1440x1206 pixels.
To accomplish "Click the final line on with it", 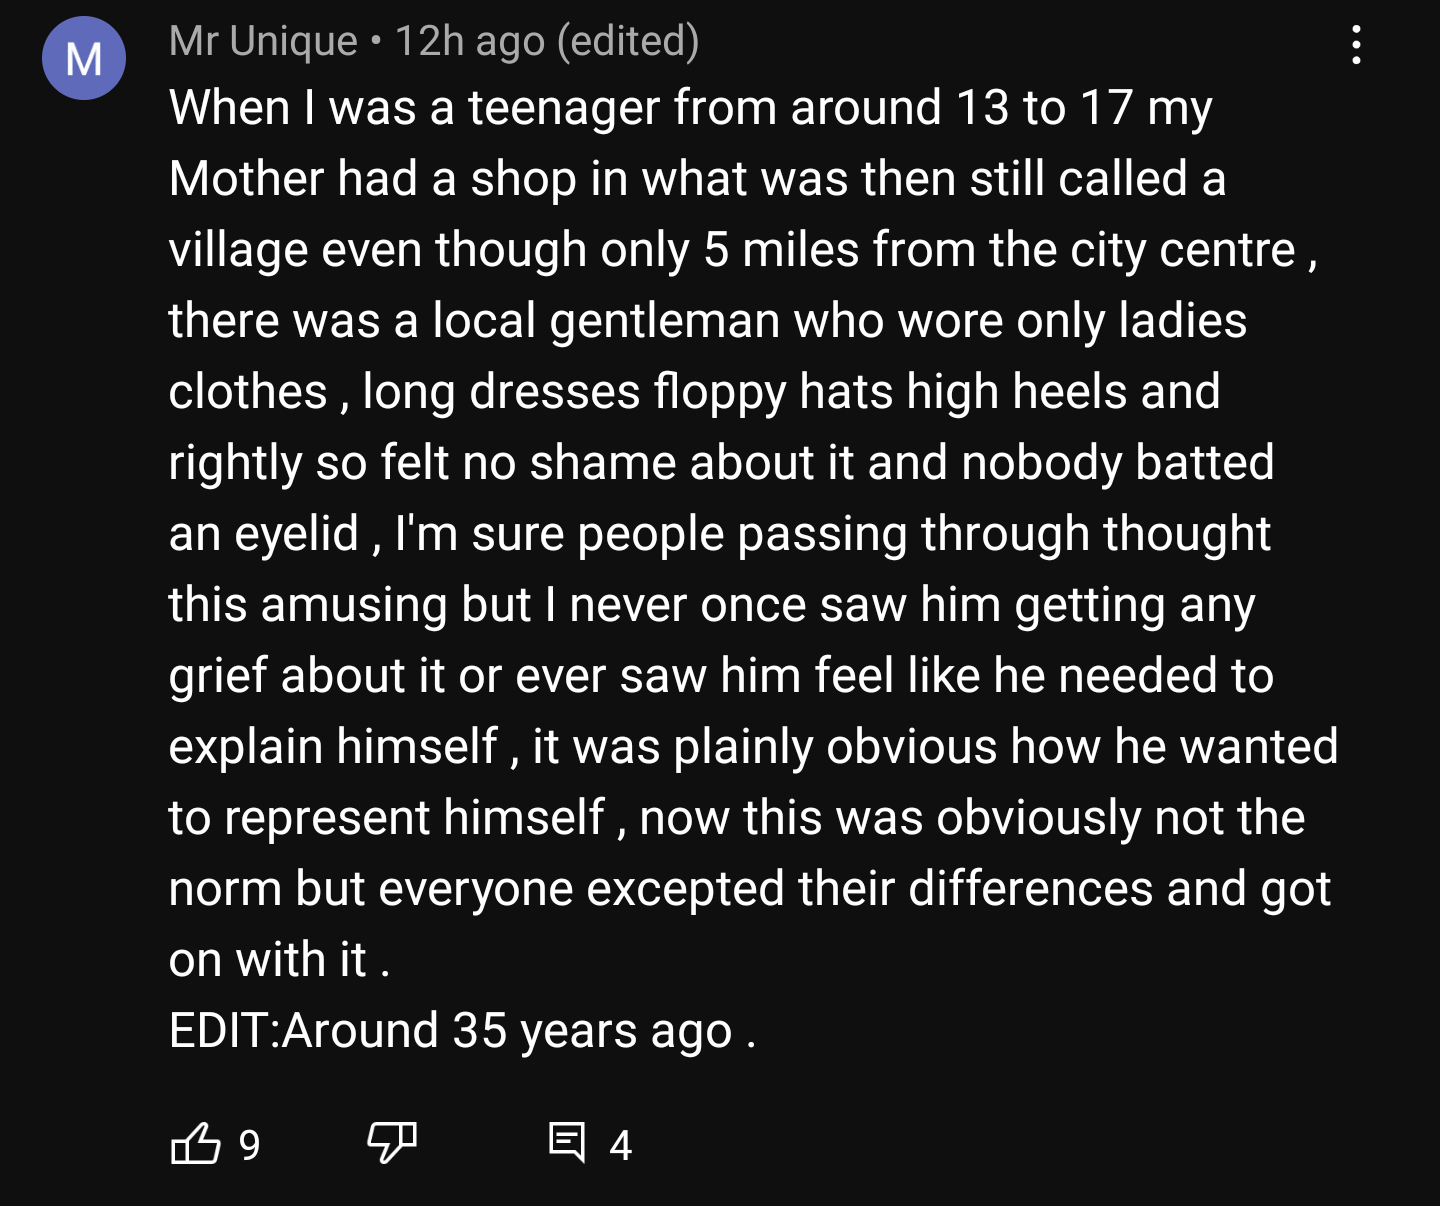I will pyautogui.click(x=280, y=960).
